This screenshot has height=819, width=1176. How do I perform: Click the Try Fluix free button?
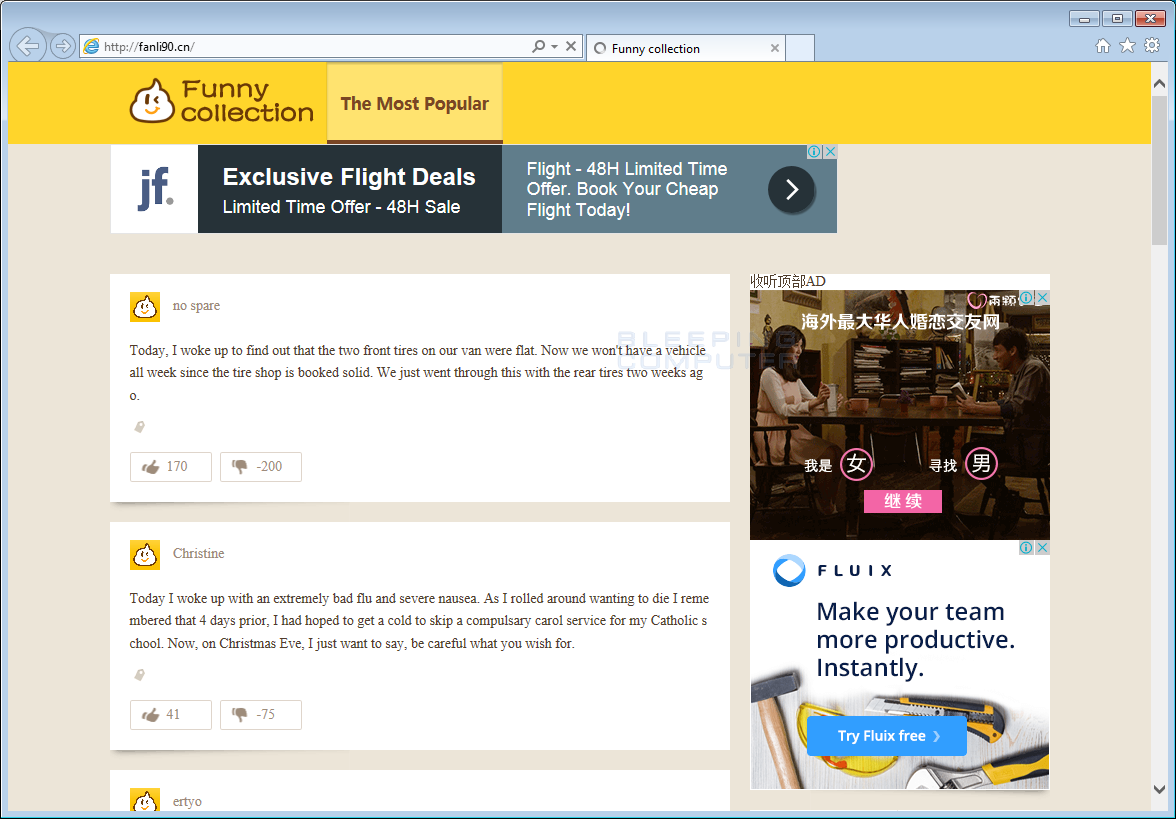(886, 736)
